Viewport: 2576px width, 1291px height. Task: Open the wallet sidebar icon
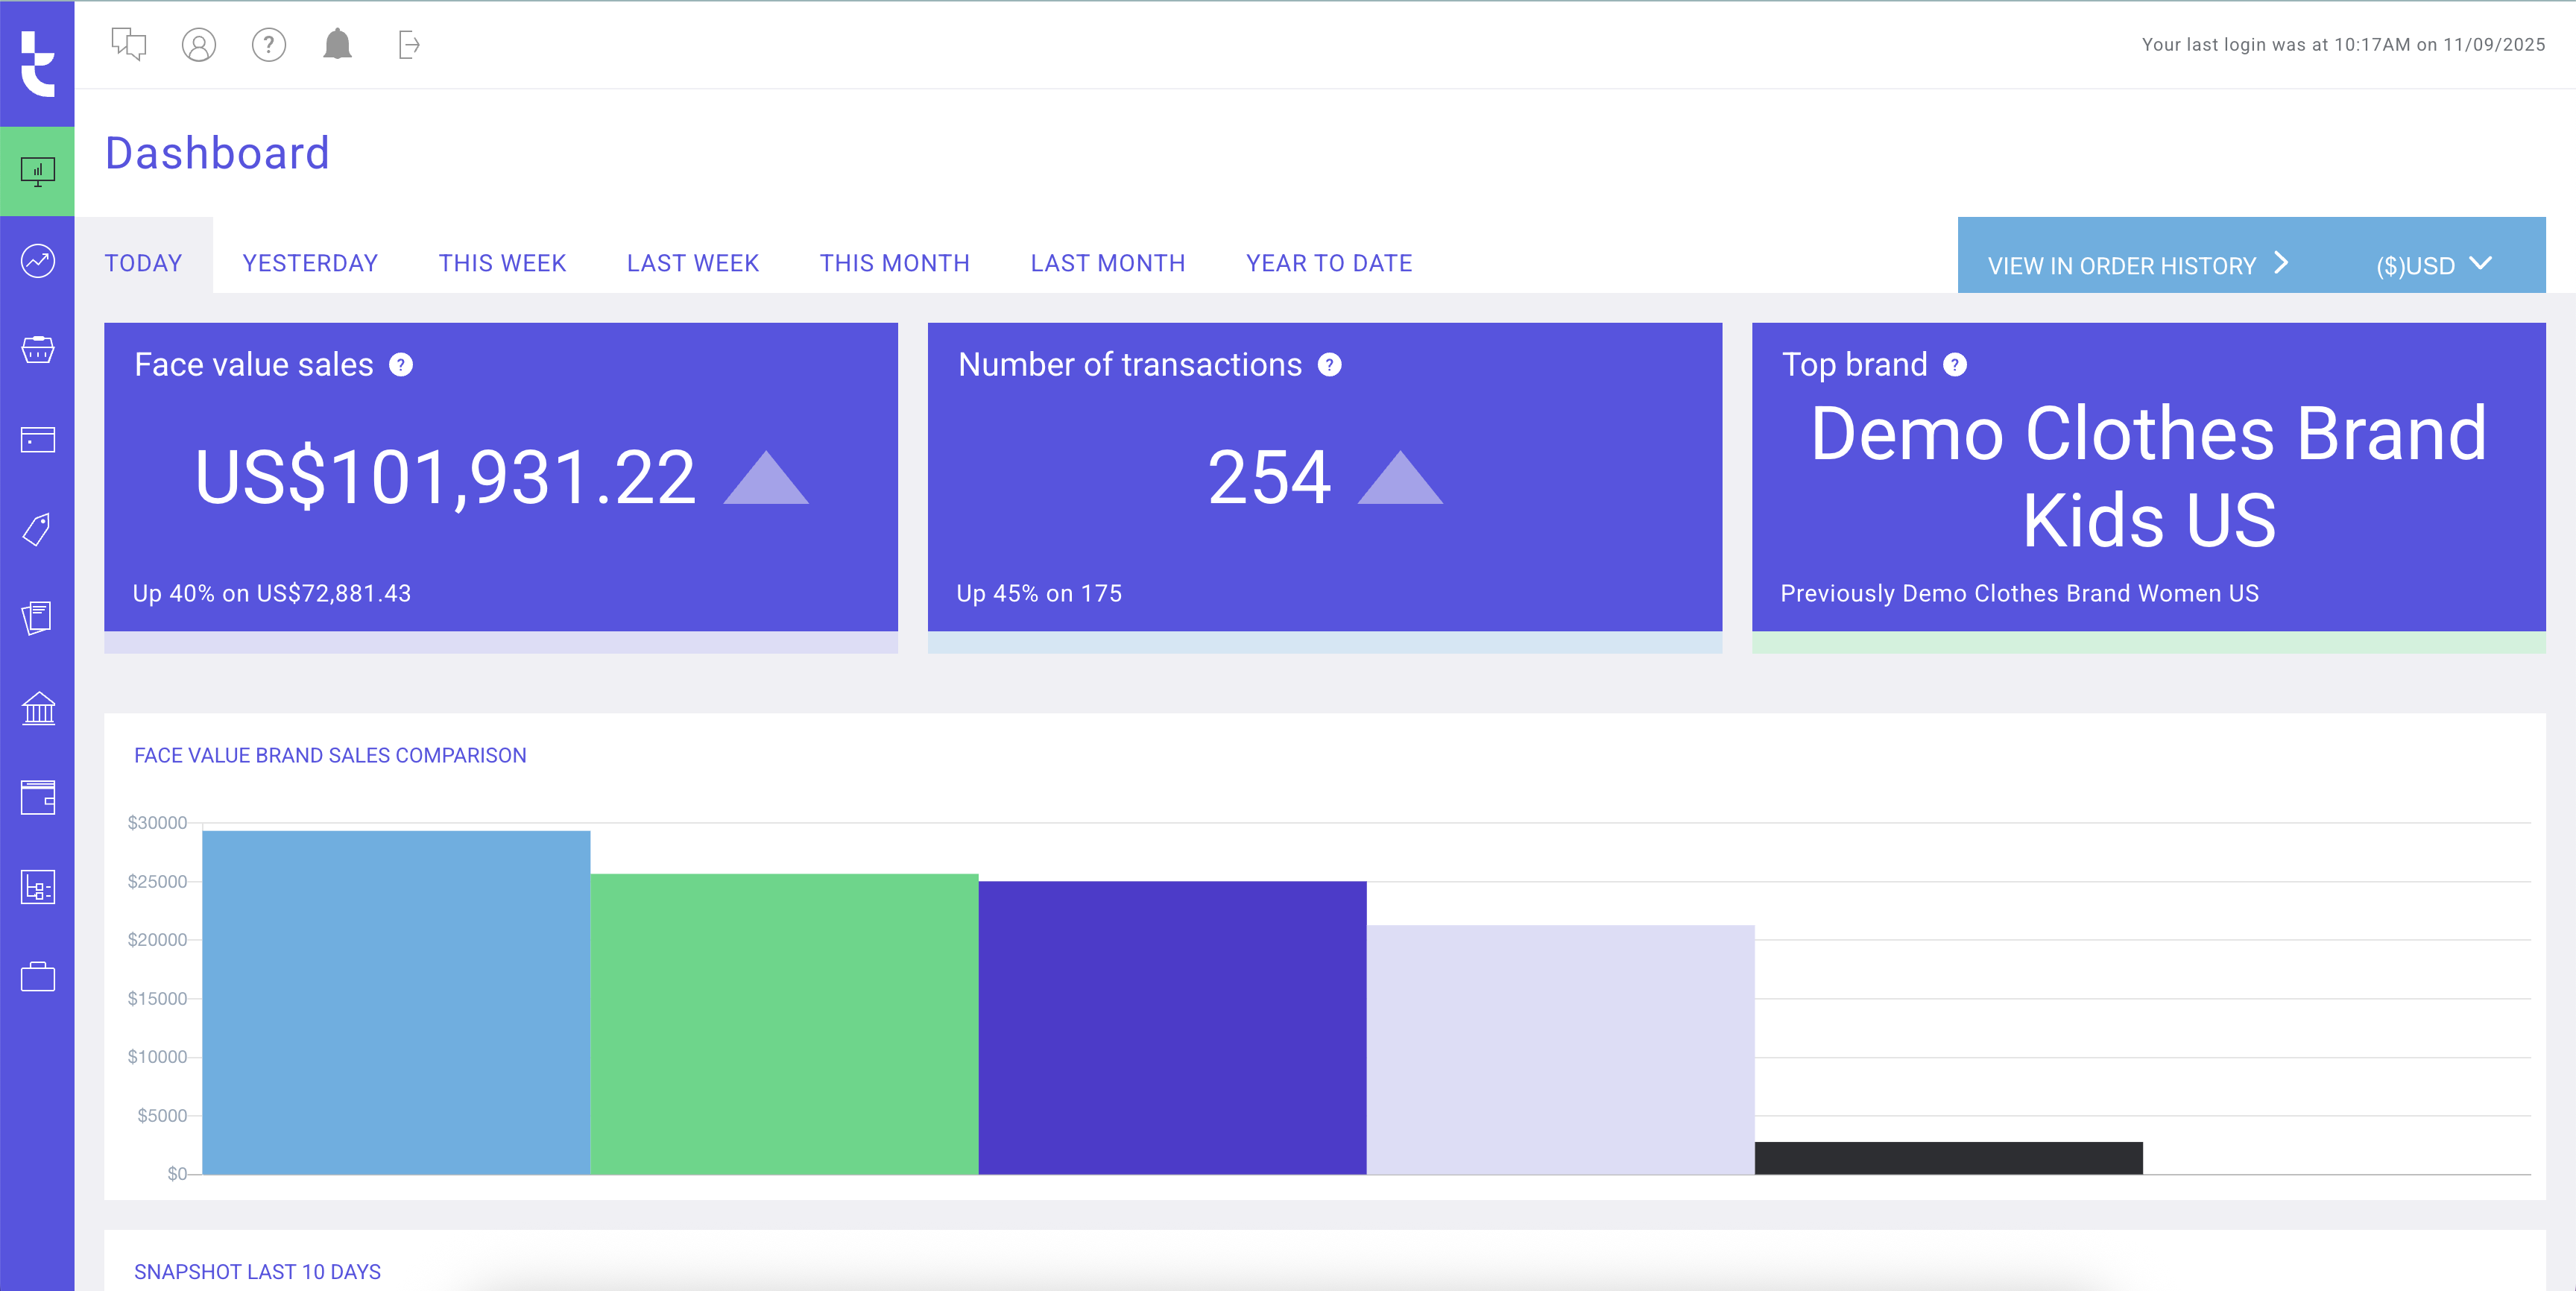coord(38,797)
